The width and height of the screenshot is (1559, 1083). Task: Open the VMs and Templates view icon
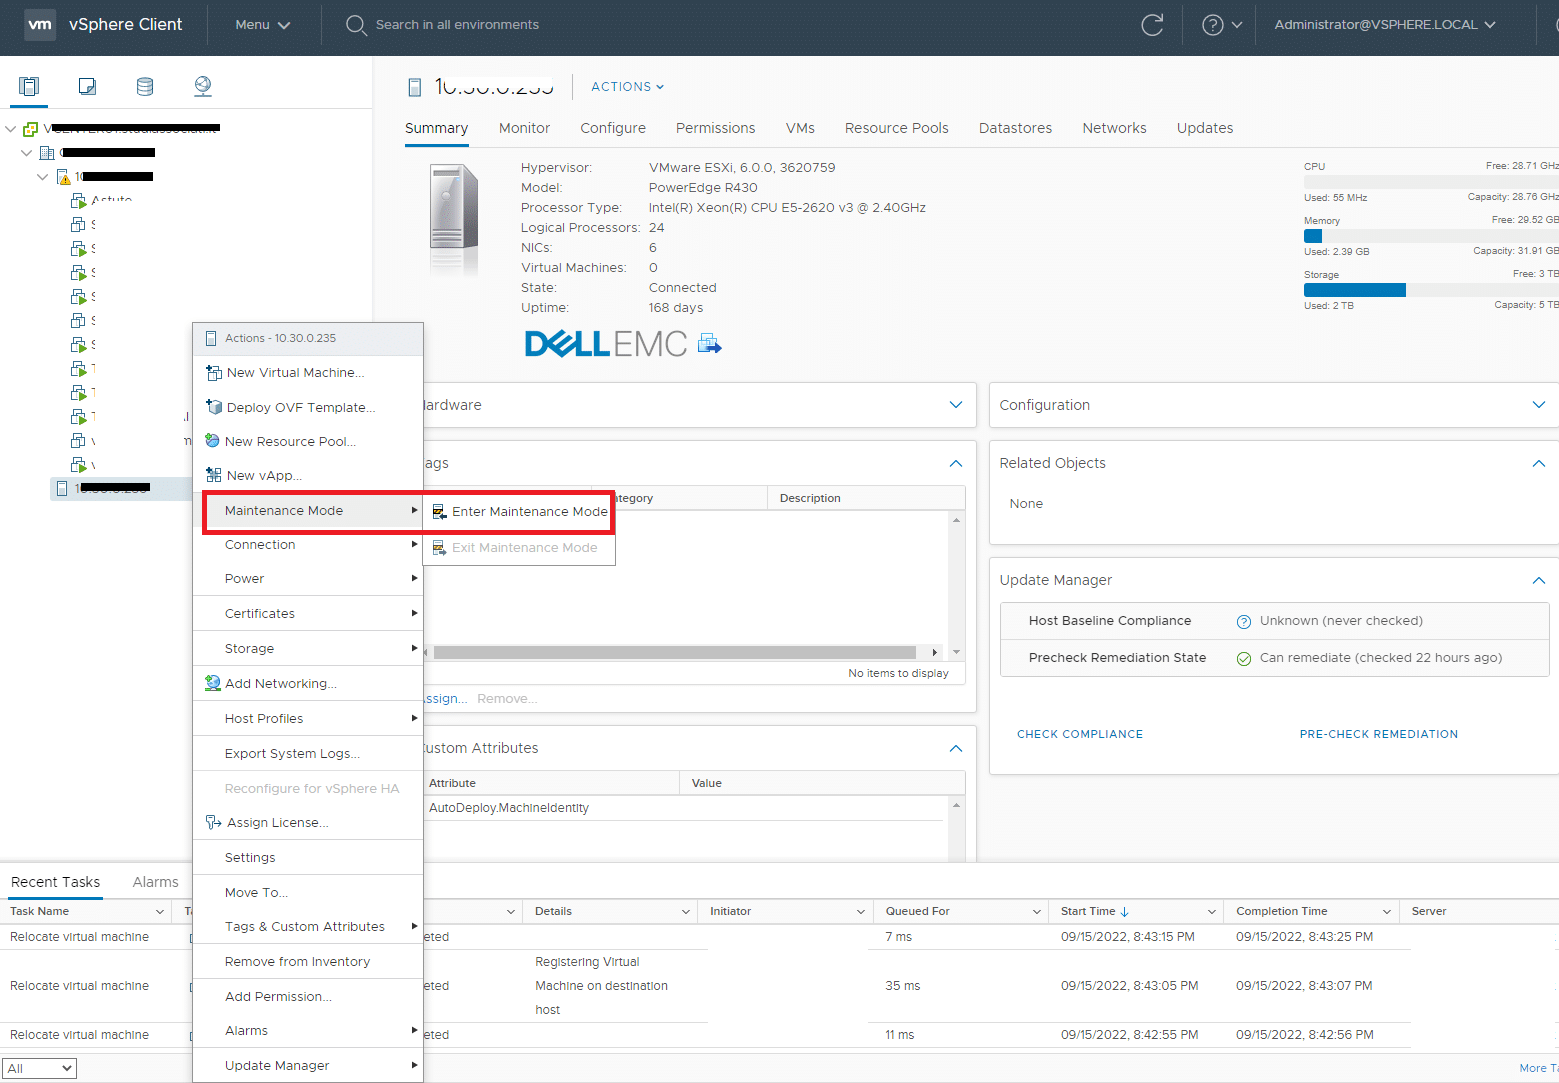click(88, 86)
